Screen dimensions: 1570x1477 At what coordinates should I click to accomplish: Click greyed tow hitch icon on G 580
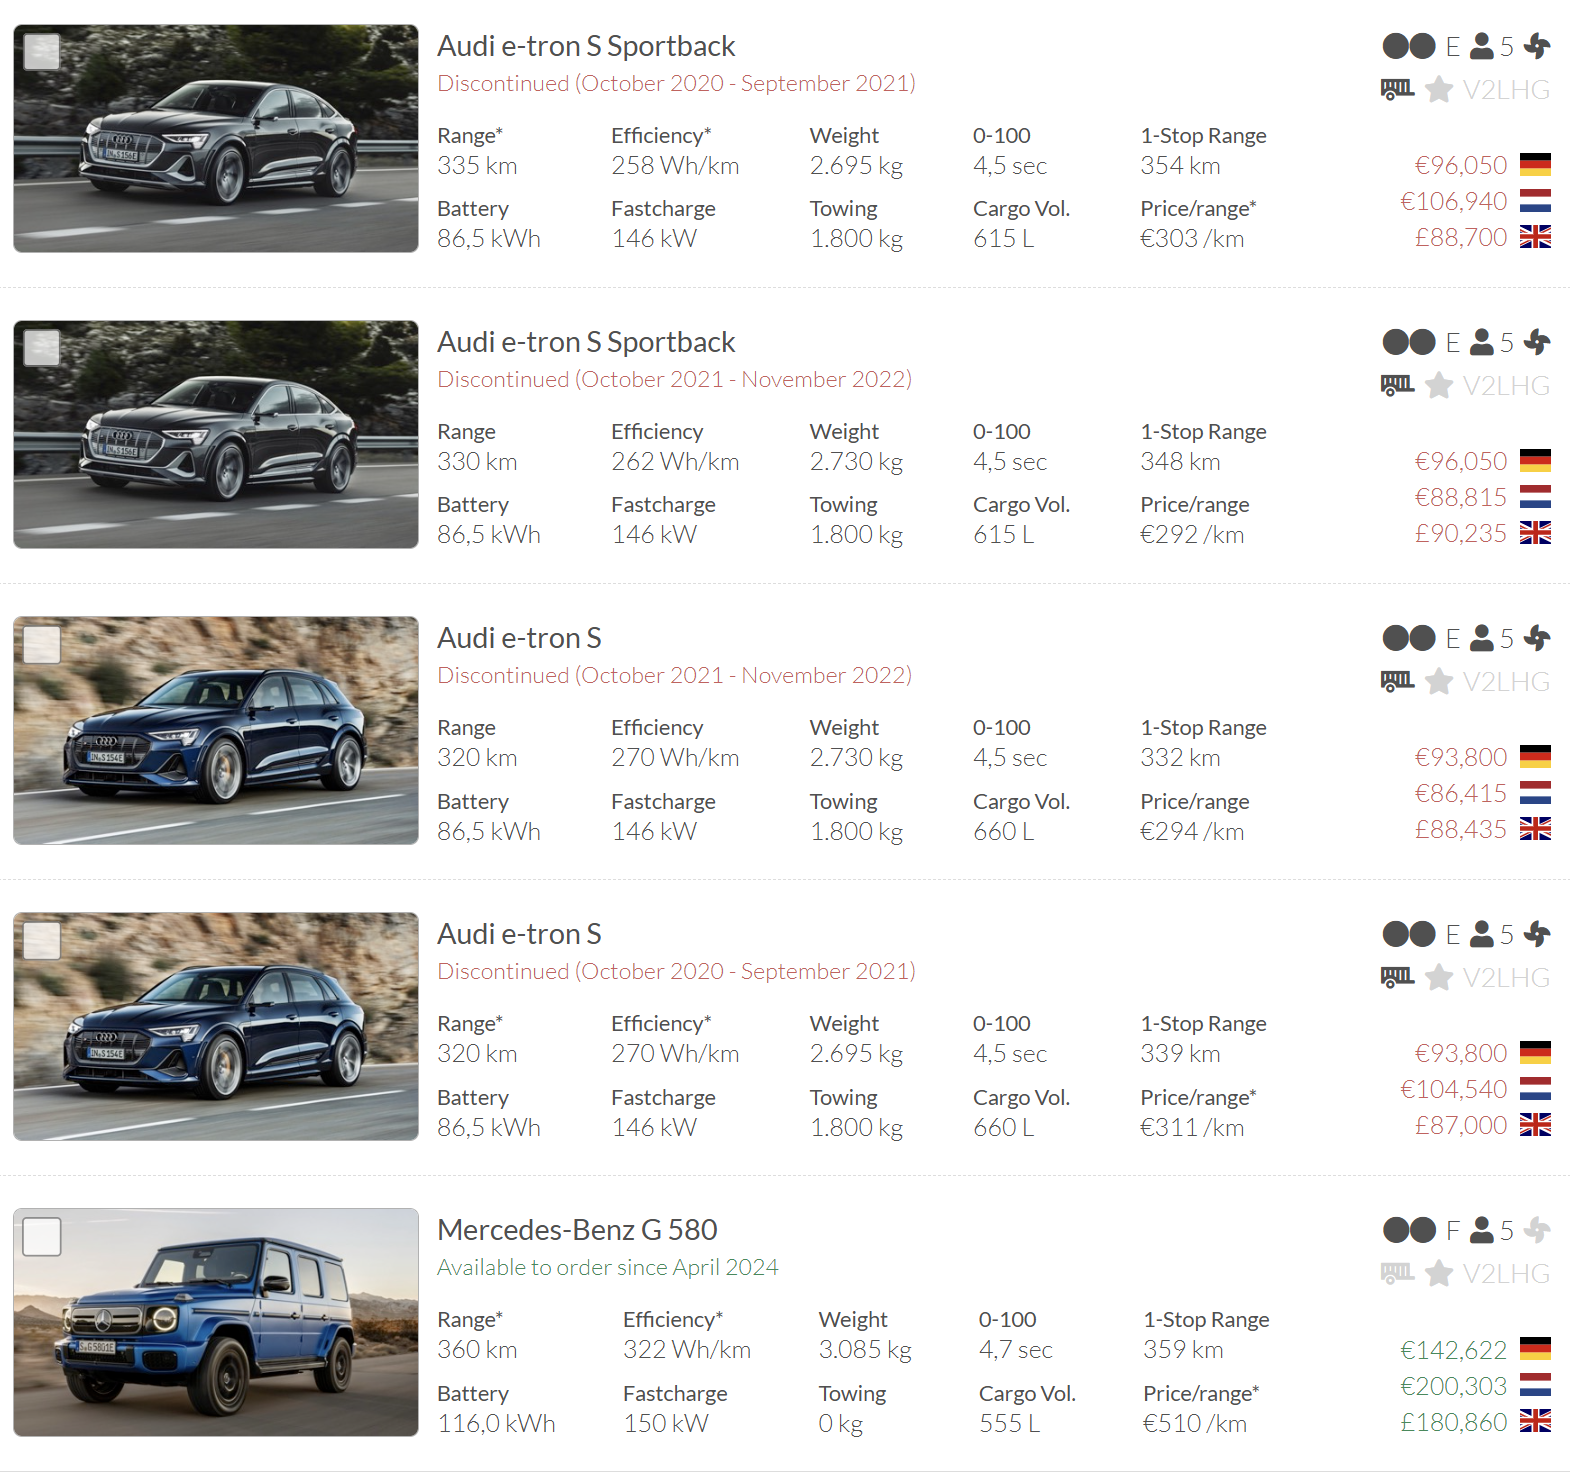click(x=1397, y=1274)
